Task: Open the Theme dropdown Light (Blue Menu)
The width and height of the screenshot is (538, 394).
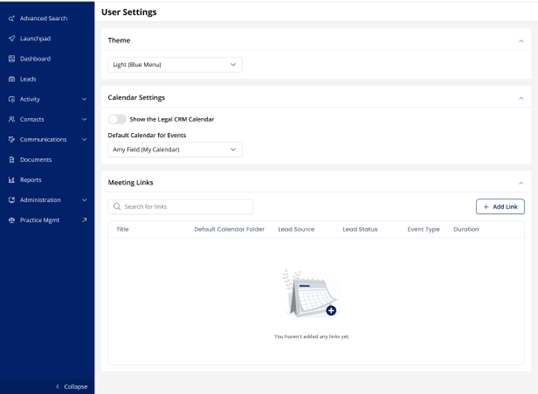Action: point(175,65)
